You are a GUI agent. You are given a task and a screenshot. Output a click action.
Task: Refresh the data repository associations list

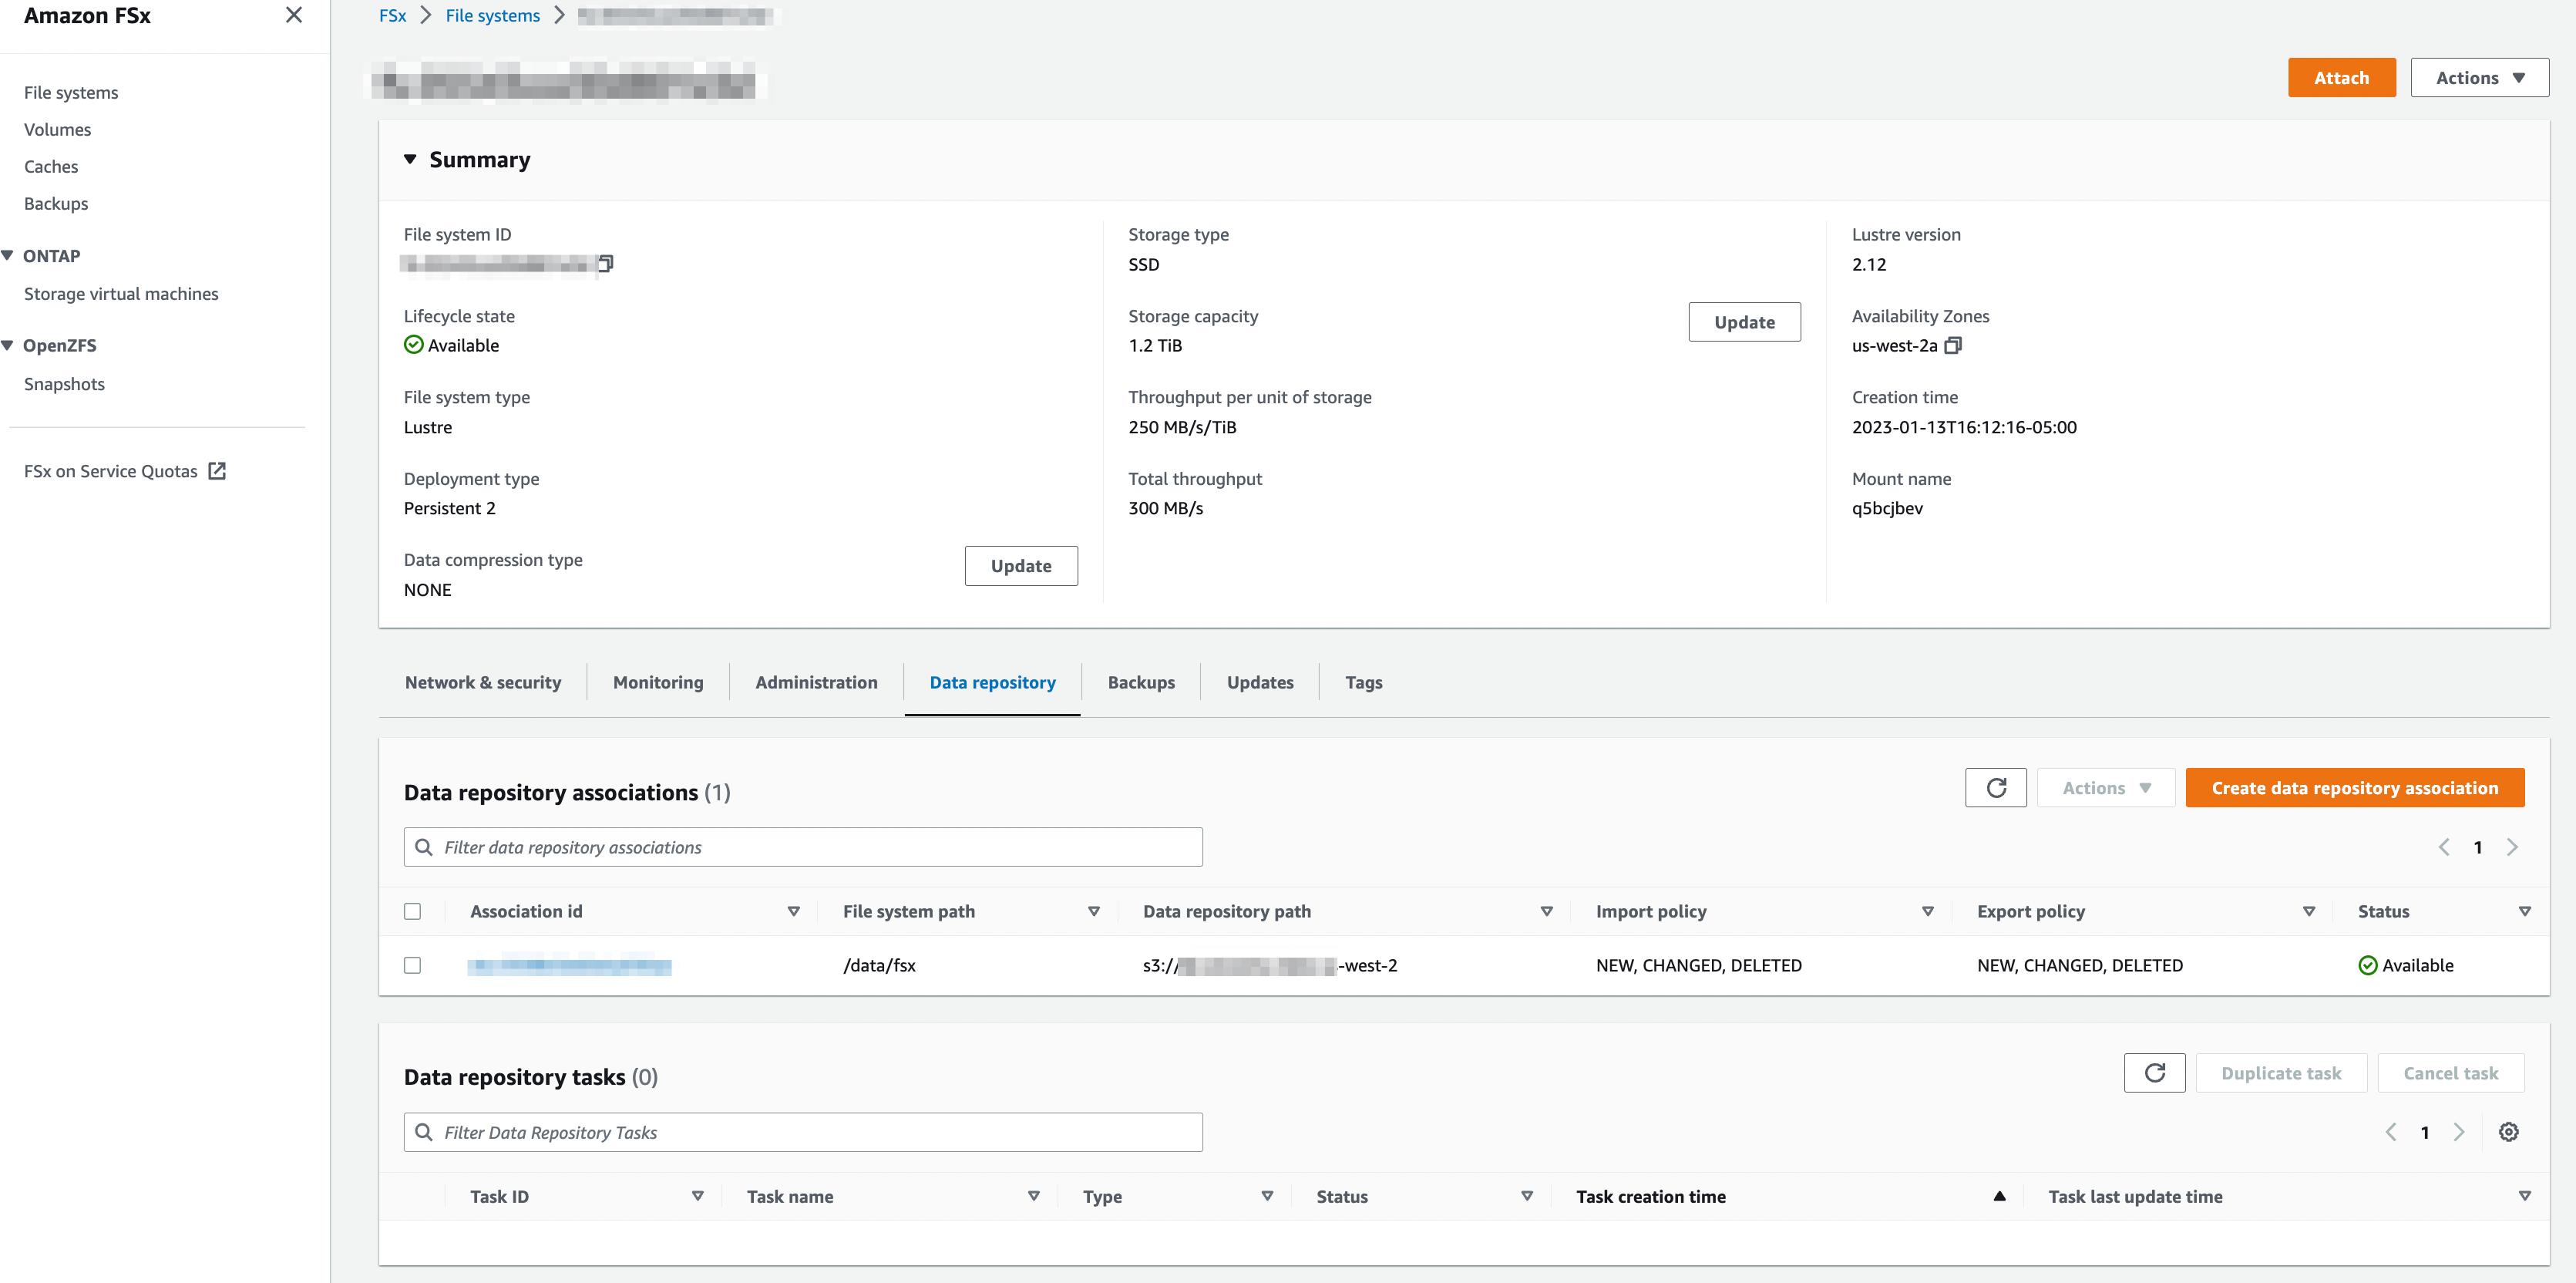[1995, 788]
